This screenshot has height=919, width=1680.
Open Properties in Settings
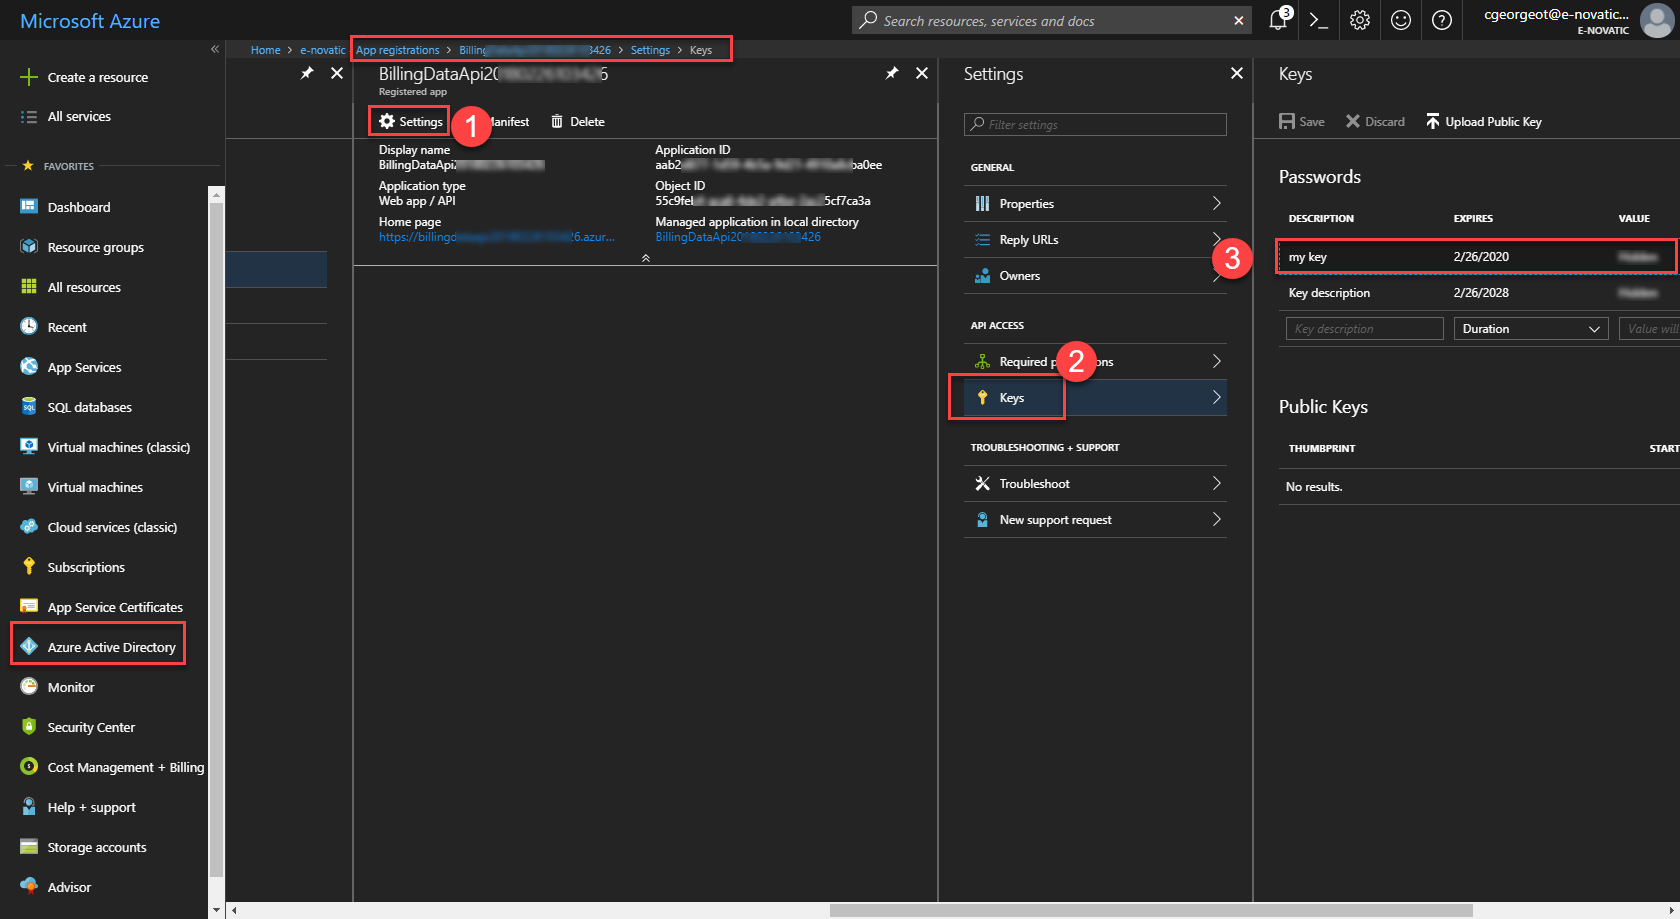pos(1095,203)
